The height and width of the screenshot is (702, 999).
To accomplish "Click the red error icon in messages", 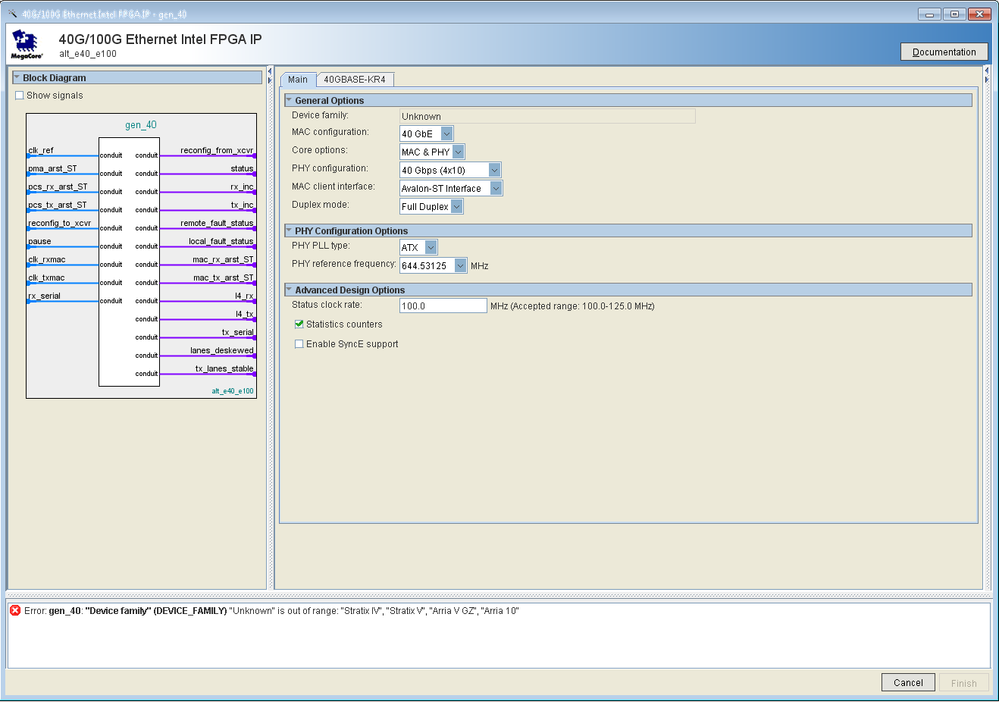I will 15,611.
